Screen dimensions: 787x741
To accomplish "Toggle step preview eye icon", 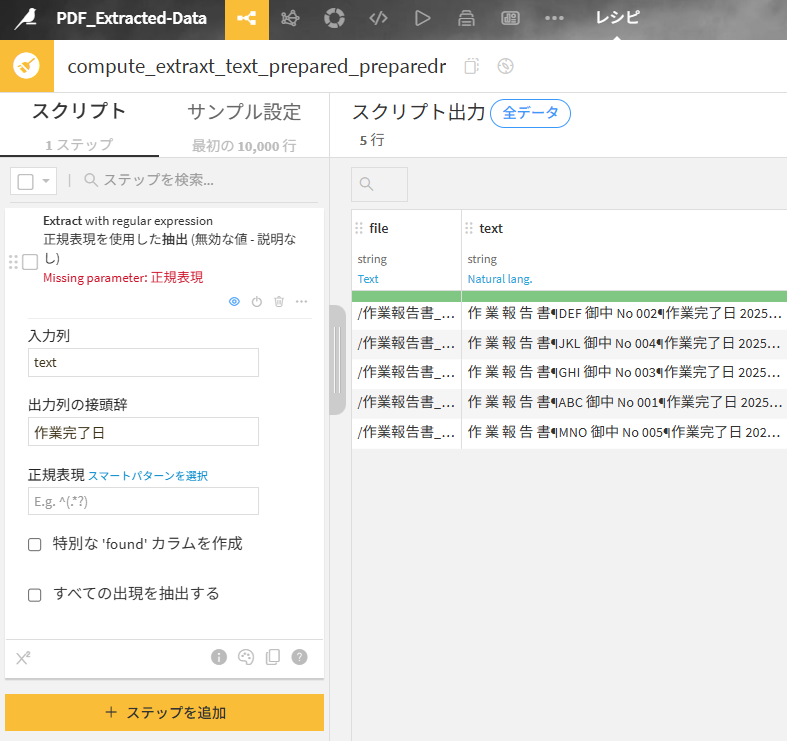I will point(234,301).
